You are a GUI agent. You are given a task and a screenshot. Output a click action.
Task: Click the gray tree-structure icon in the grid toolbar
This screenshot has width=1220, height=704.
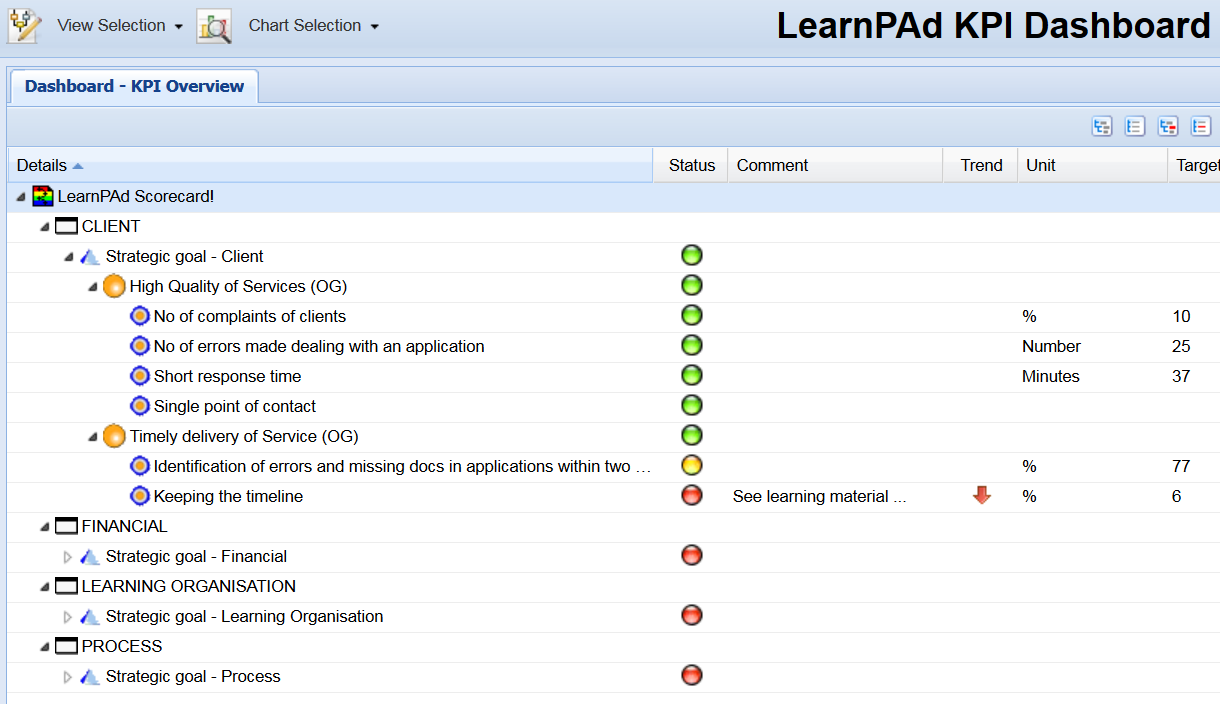pyautogui.click(x=1102, y=126)
